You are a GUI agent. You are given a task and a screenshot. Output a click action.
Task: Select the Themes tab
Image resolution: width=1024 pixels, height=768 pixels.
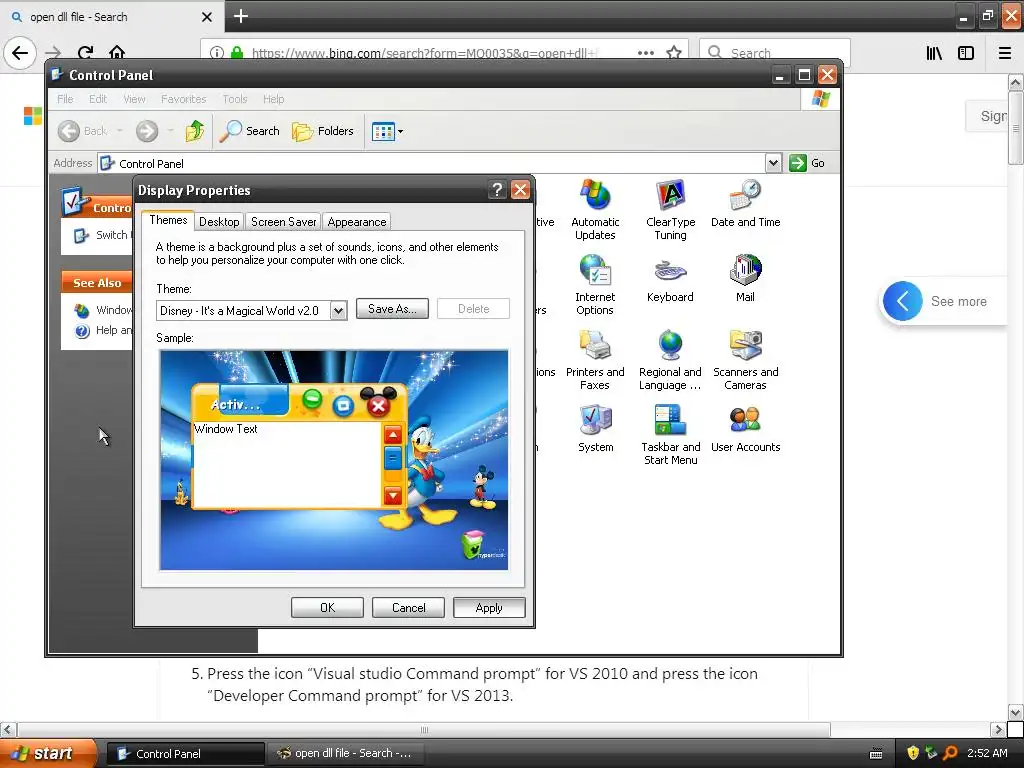(x=168, y=220)
